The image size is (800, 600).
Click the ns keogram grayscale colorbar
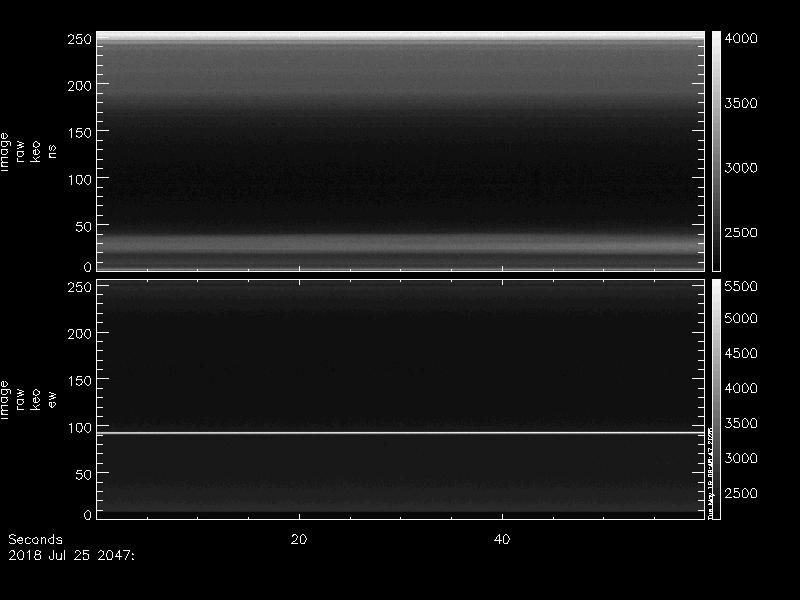pos(716,151)
